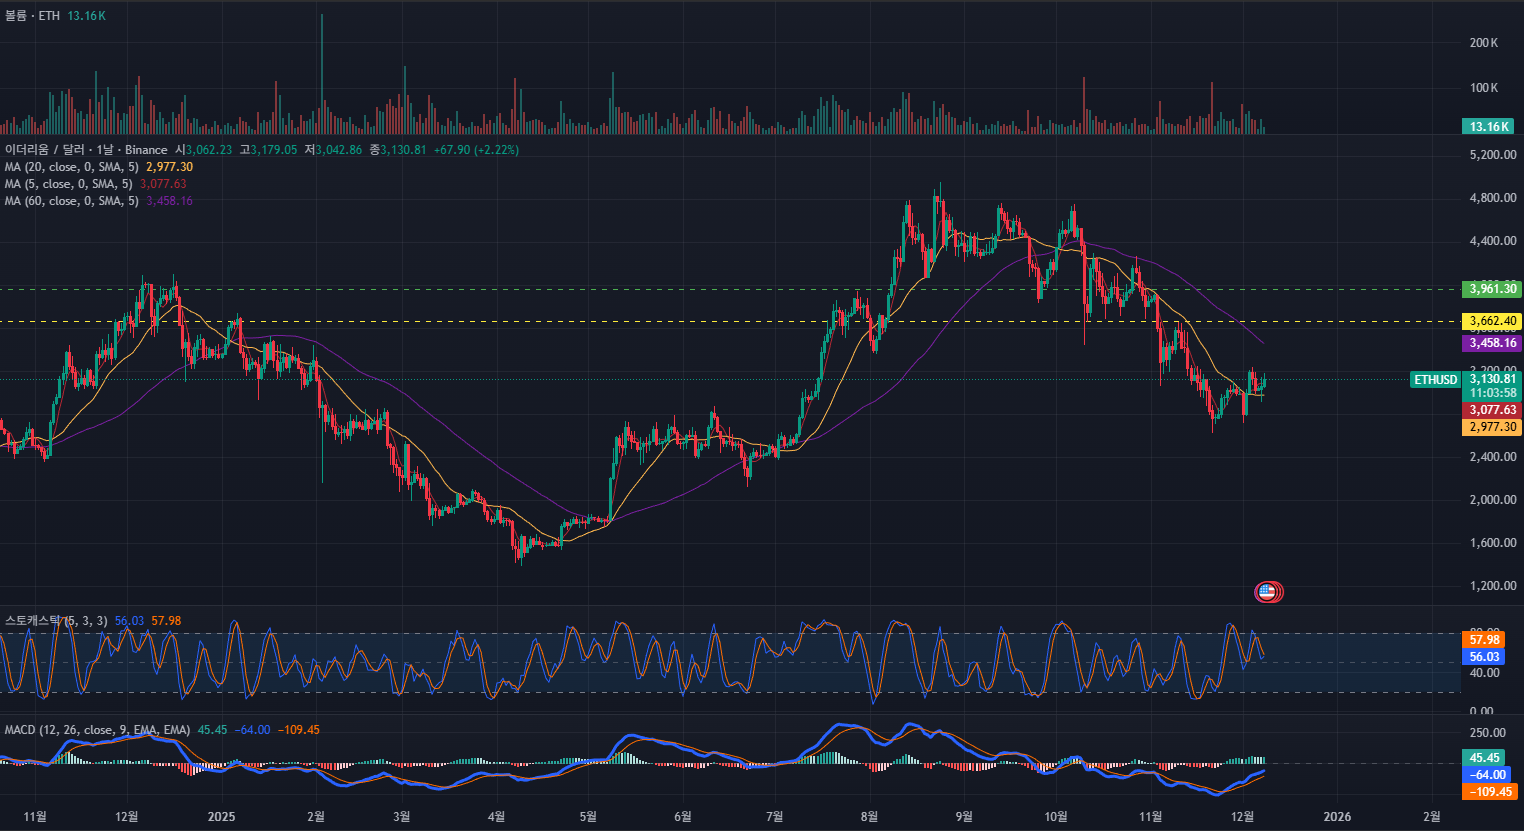Click the 250.00 MACD scale label
The width and height of the screenshot is (1524, 831).
(x=1487, y=733)
